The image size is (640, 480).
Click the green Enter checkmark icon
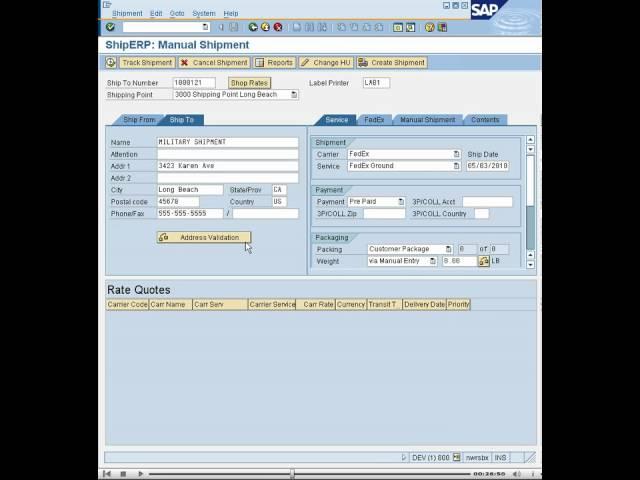[110, 27]
